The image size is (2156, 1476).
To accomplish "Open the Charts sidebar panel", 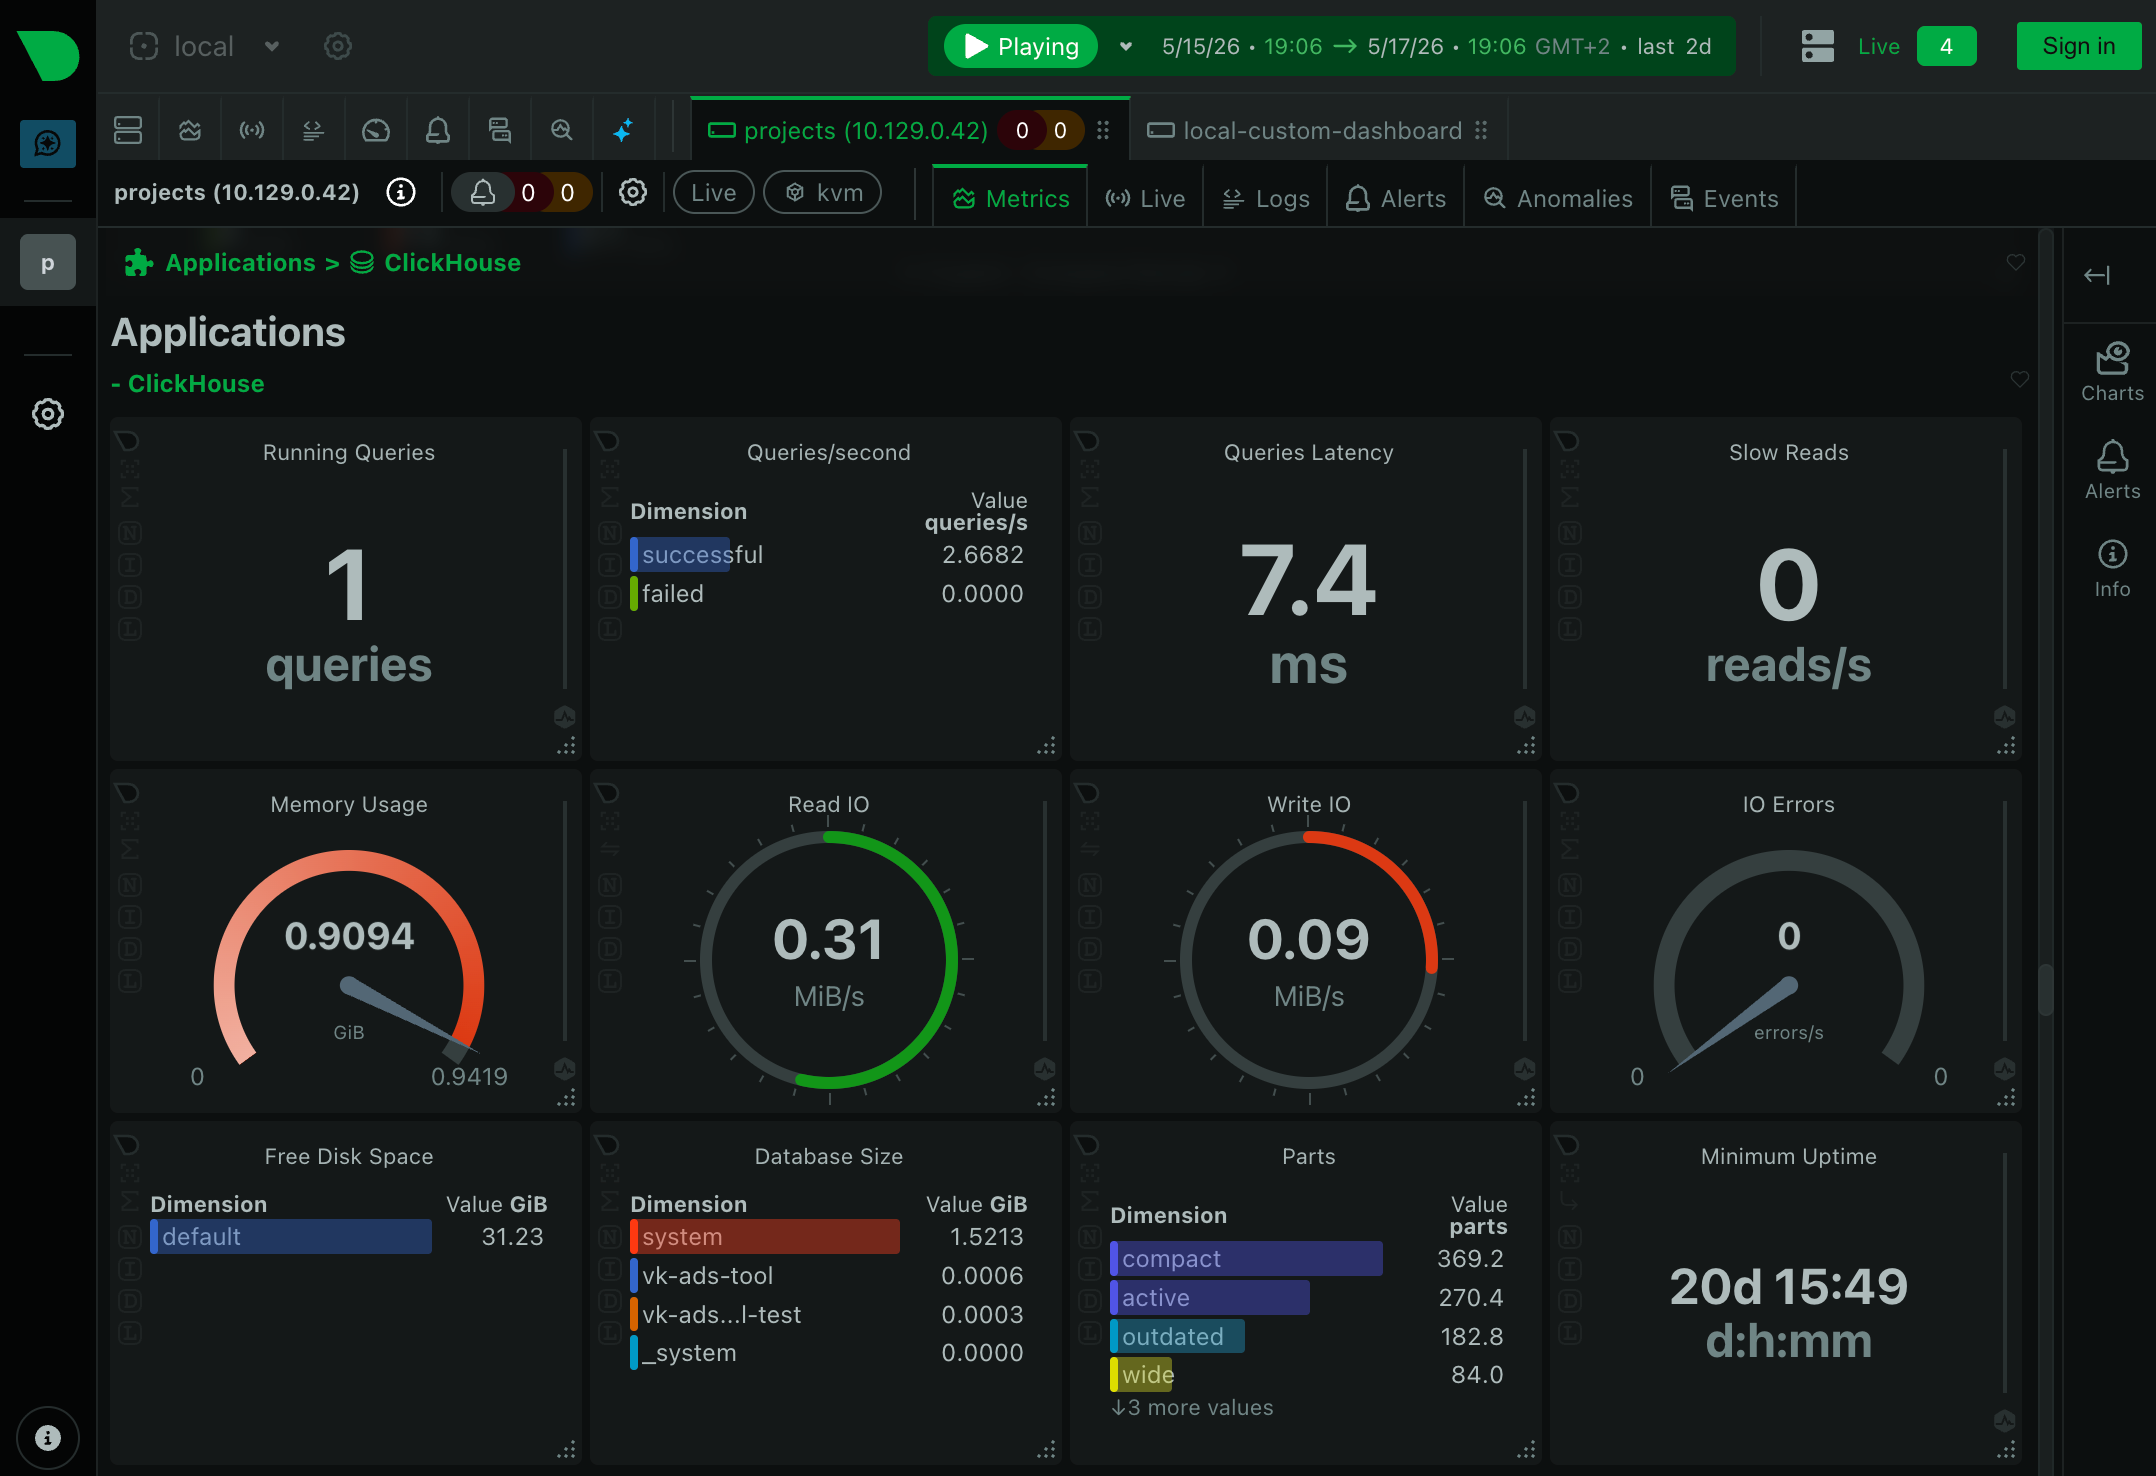I will click(2112, 372).
